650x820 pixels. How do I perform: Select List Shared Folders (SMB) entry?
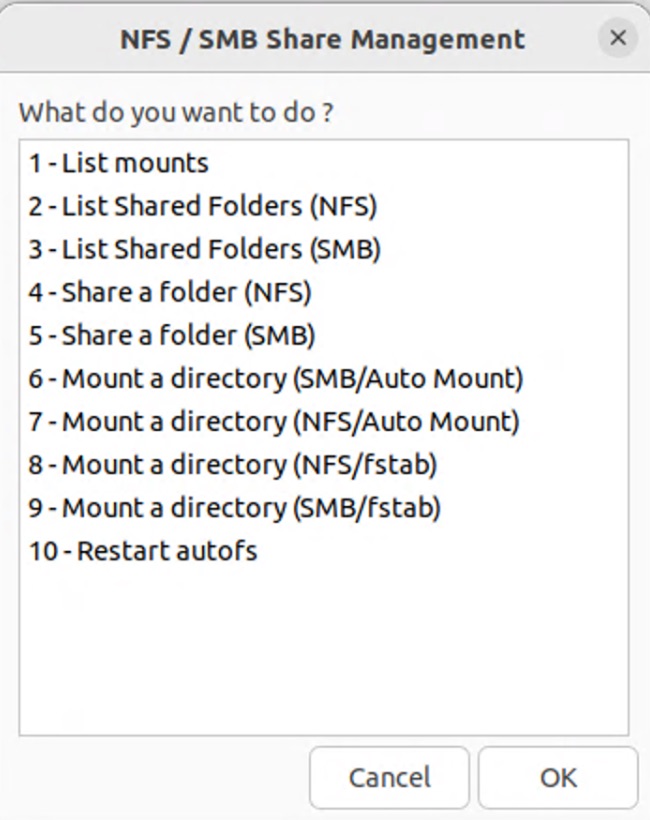[205, 249]
